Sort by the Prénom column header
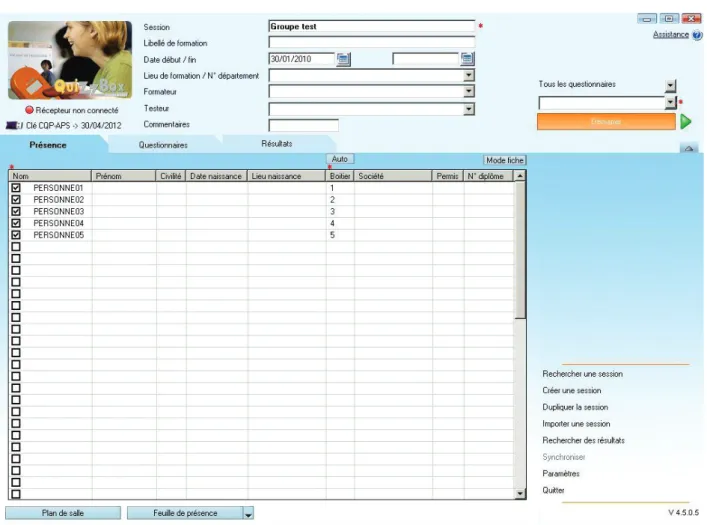The width and height of the screenshot is (707, 525). click(x=124, y=176)
